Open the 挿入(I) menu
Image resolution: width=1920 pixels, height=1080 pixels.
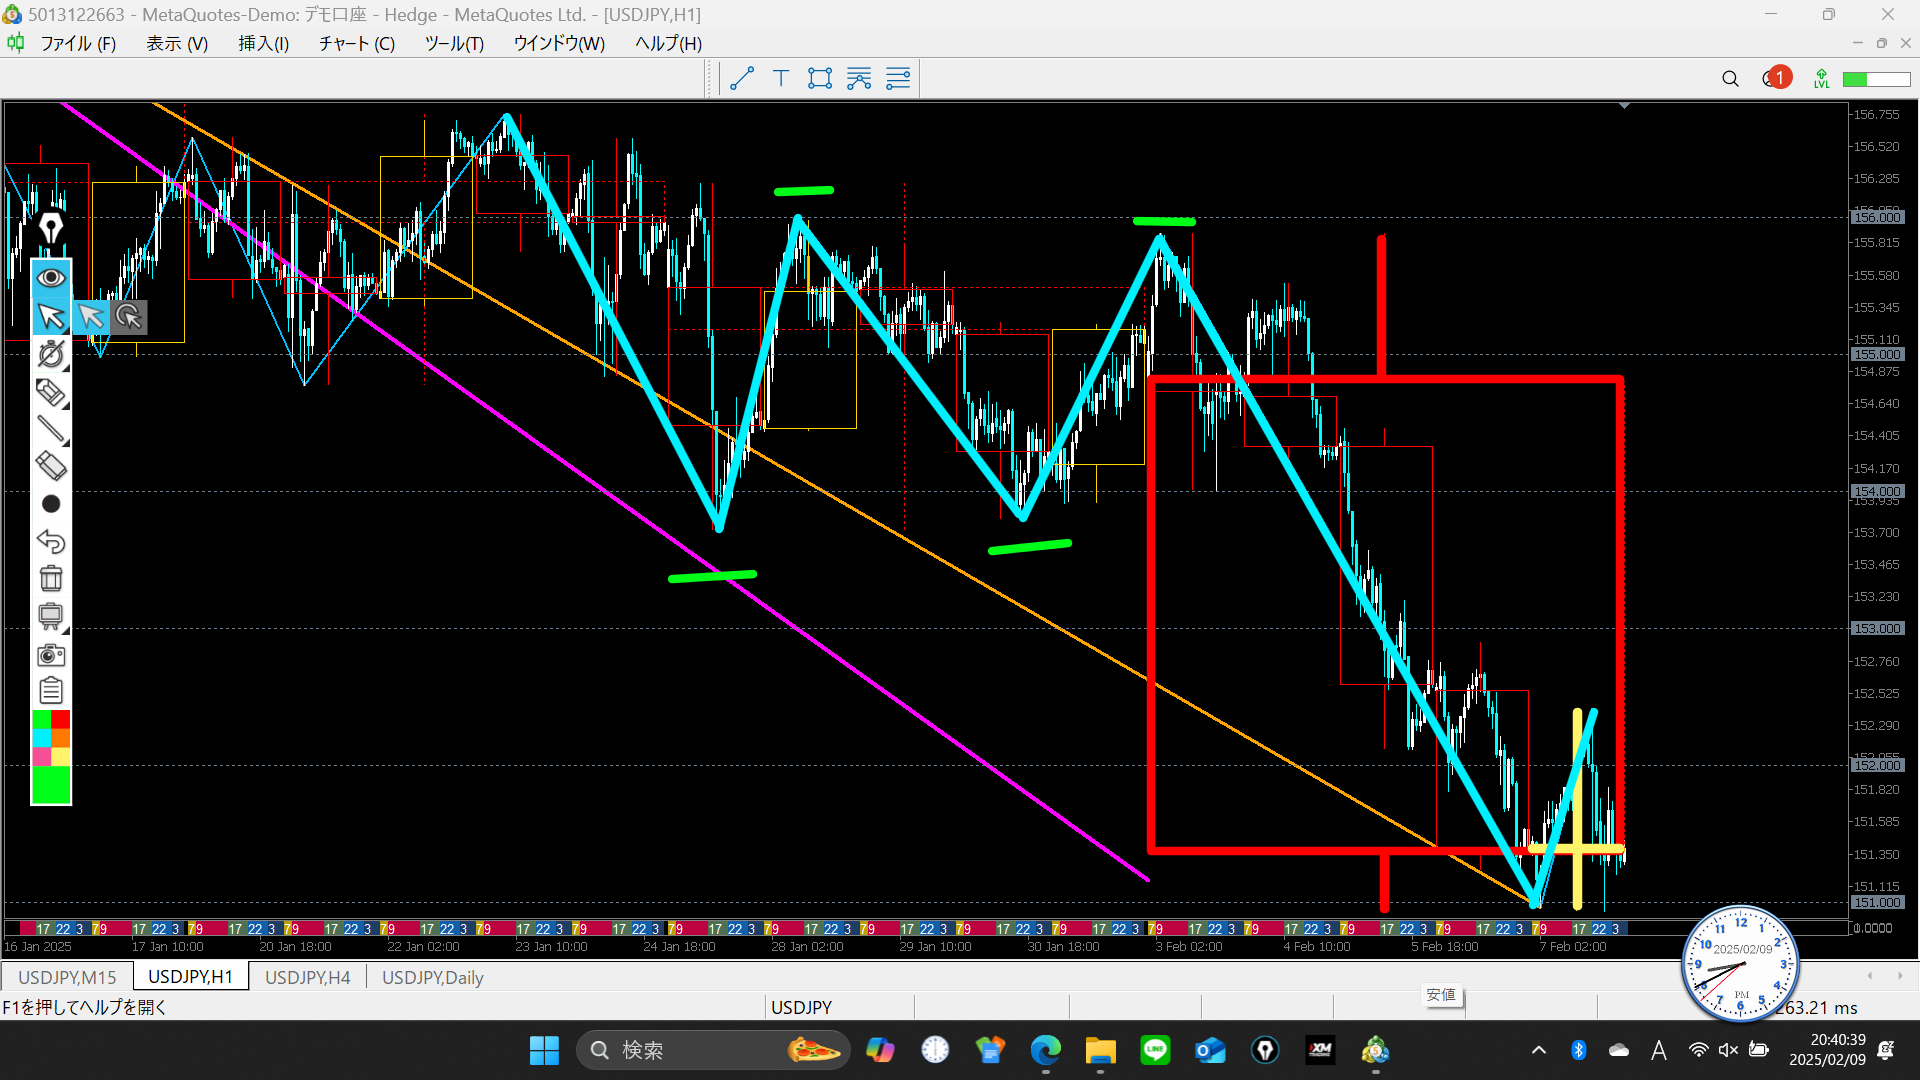coord(264,43)
